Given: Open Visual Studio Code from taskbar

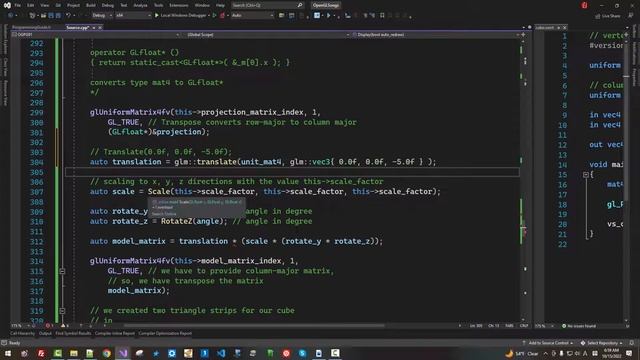Looking at the screenshot, I should (221, 353).
